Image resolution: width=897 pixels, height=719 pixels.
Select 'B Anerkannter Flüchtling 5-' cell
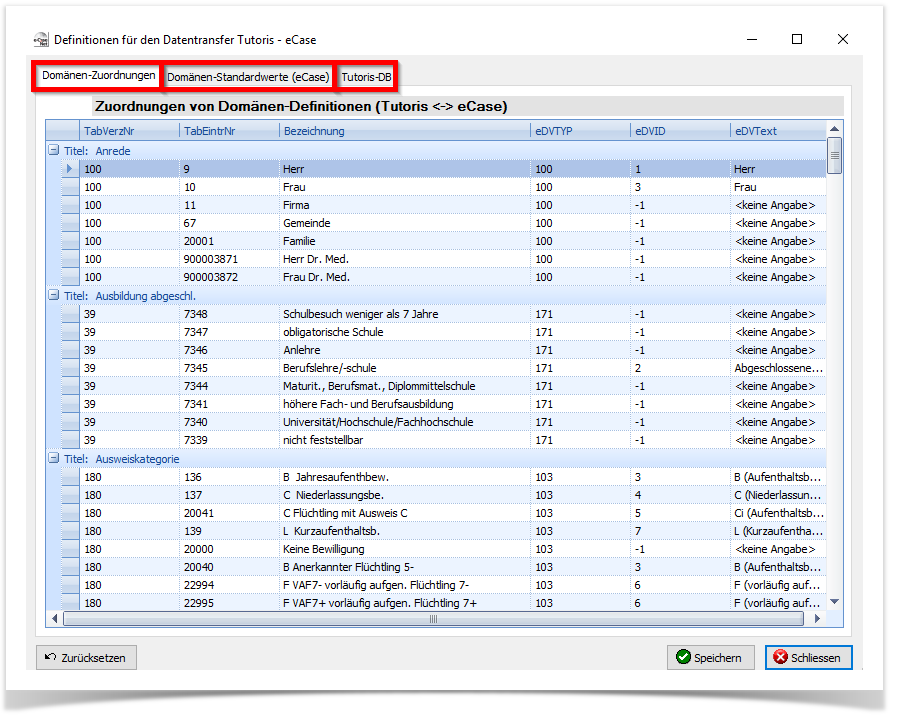tap(404, 567)
